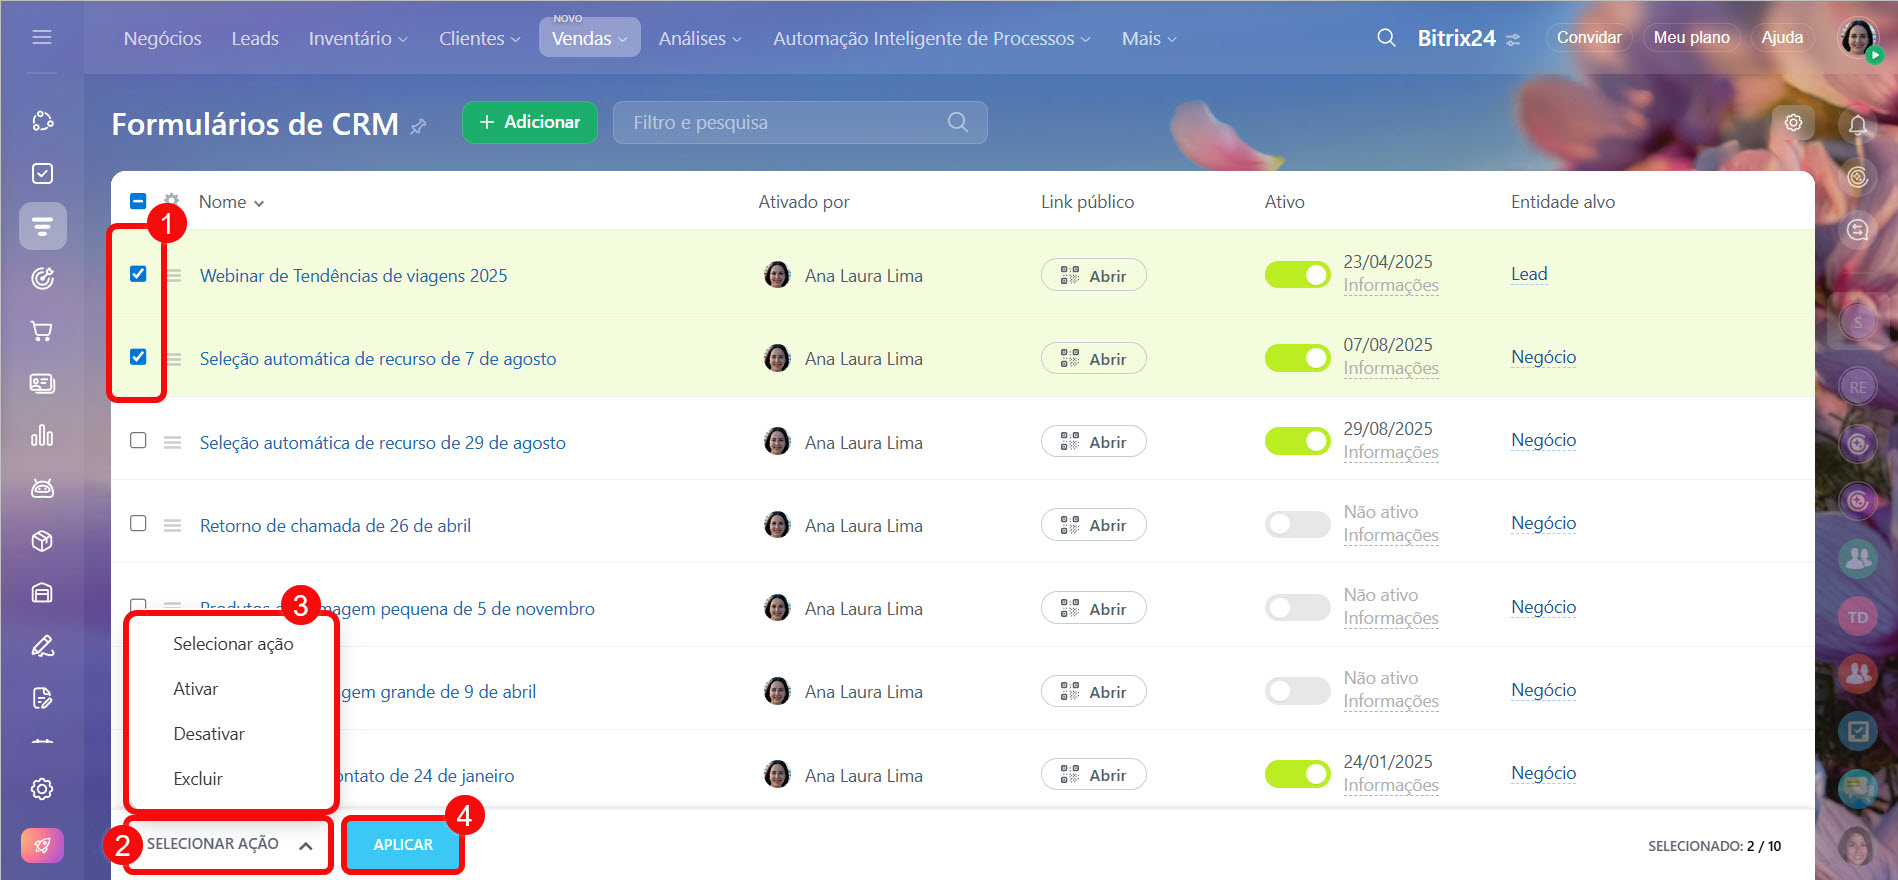This screenshot has width=1898, height=880.
Task: Click the pin icon beside Formulários de CRM
Action: (419, 126)
